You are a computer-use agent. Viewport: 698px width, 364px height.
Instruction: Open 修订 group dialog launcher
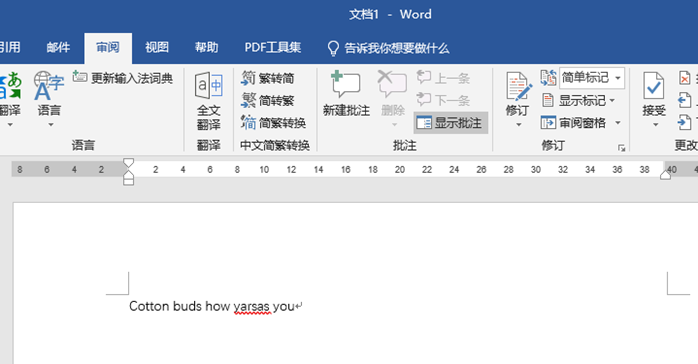pos(621,147)
